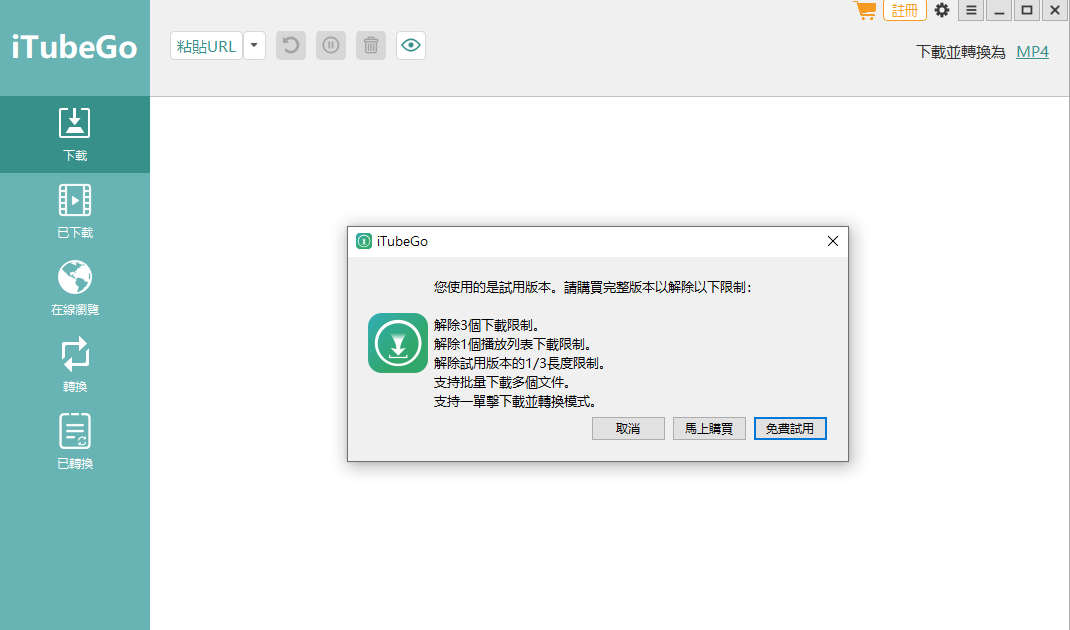Open the 已轉換 (Converted) section
The height and width of the screenshot is (630, 1070).
(x=75, y=440)
